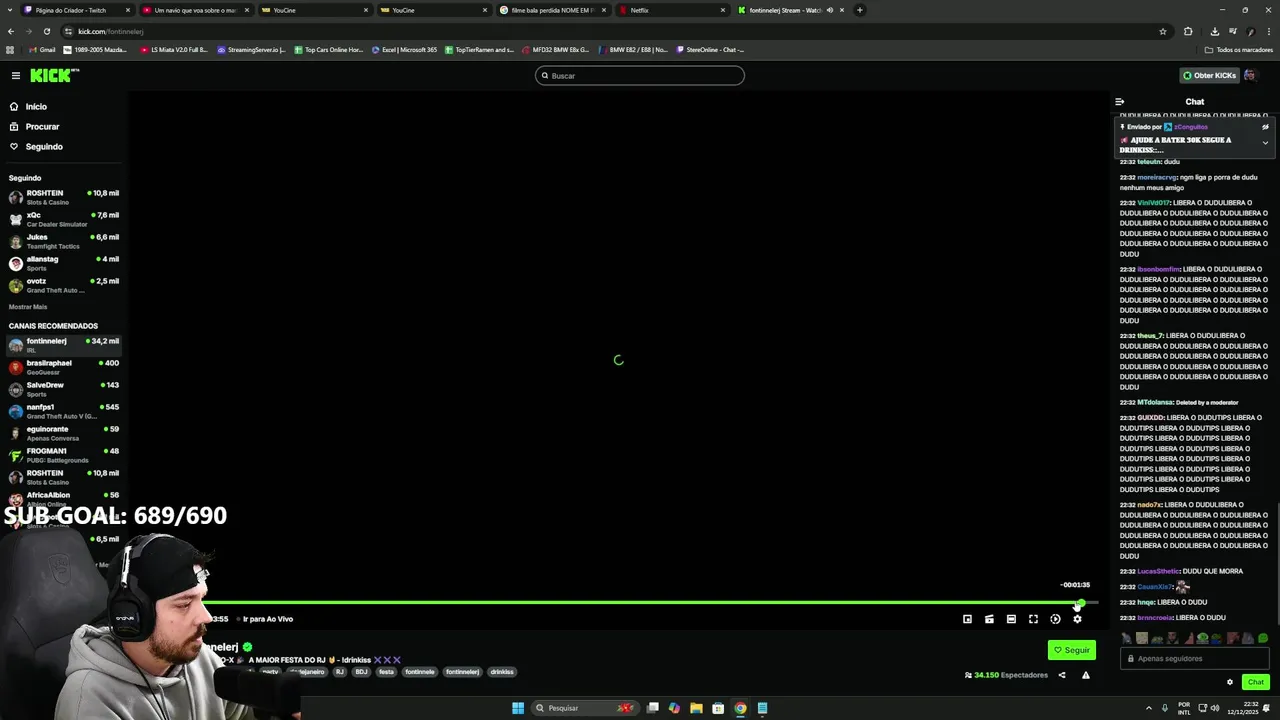The height and width of the screenshot is (720, 1280).
Task: Open ovotz channel in the followed list
Action: pos(64,285)
